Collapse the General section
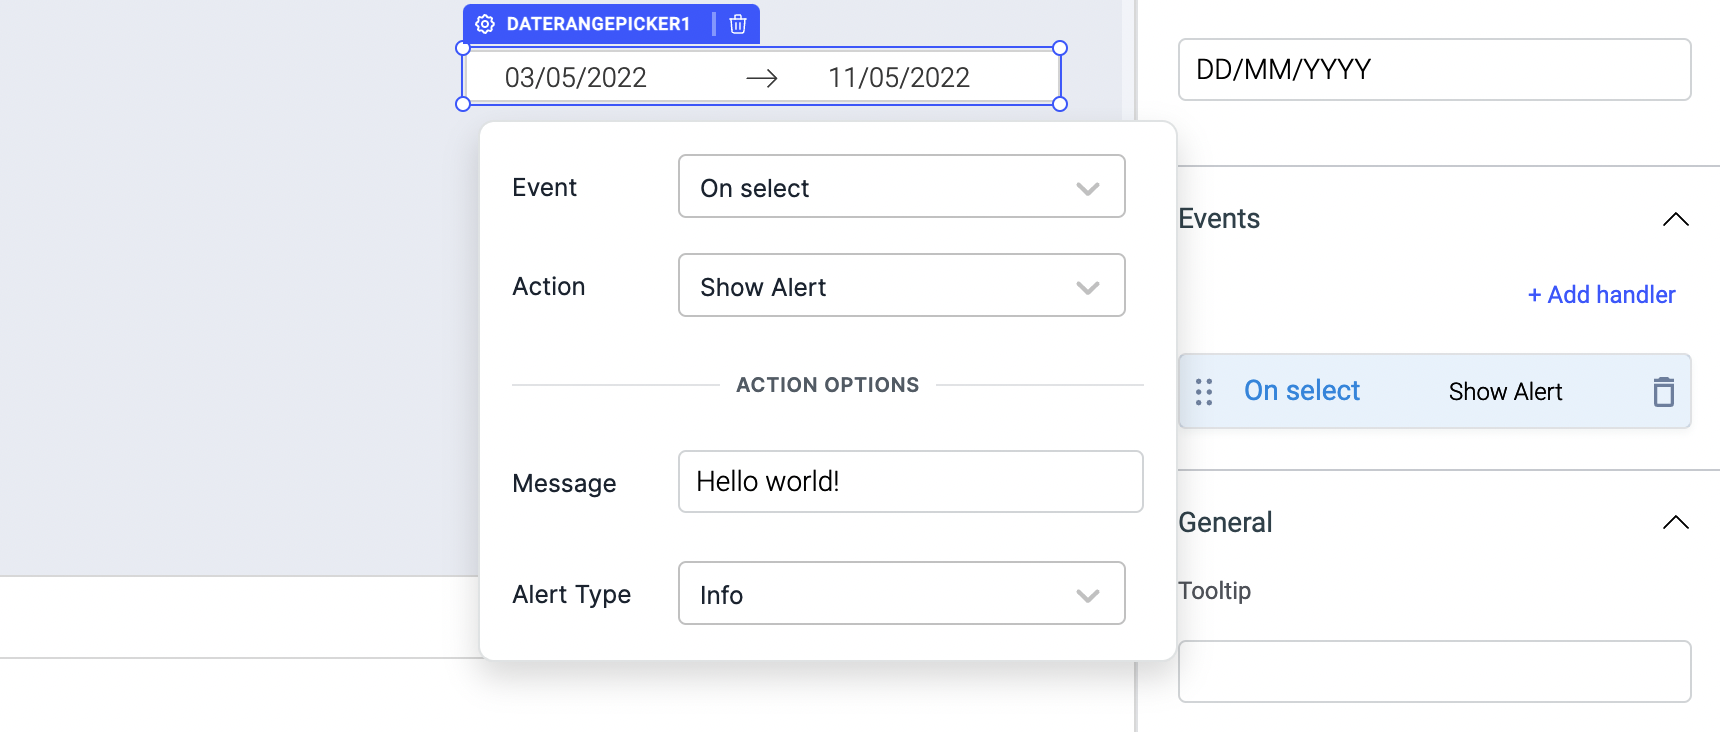Image resolution: width=1720 pixels, height=732 pixels. pyautogui.click(x=1675, y=522)
